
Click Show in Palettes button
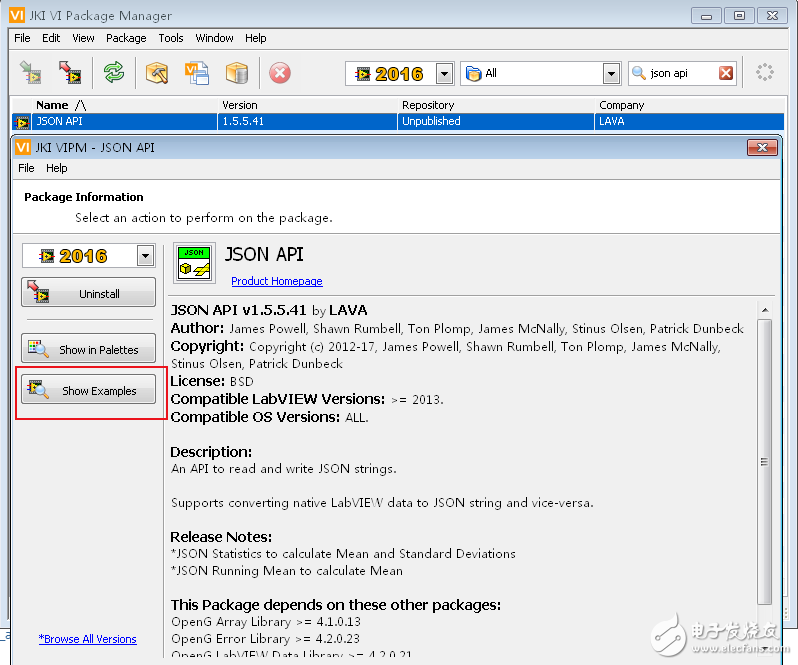click(x=89, y=349)
